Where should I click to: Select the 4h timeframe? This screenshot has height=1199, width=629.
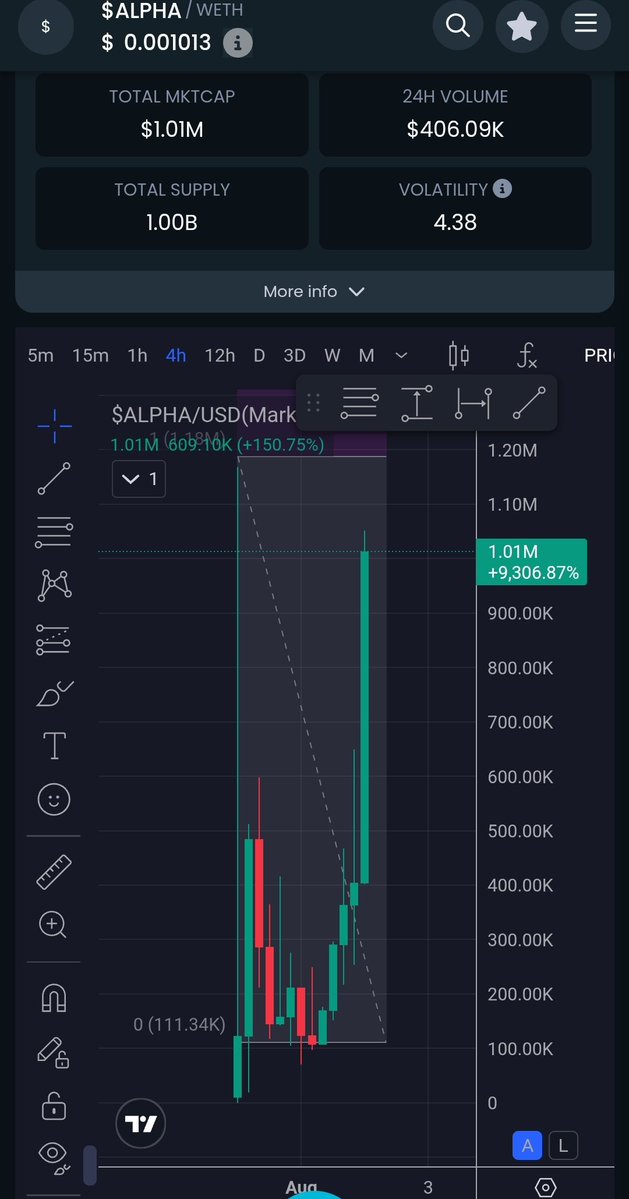176,356
